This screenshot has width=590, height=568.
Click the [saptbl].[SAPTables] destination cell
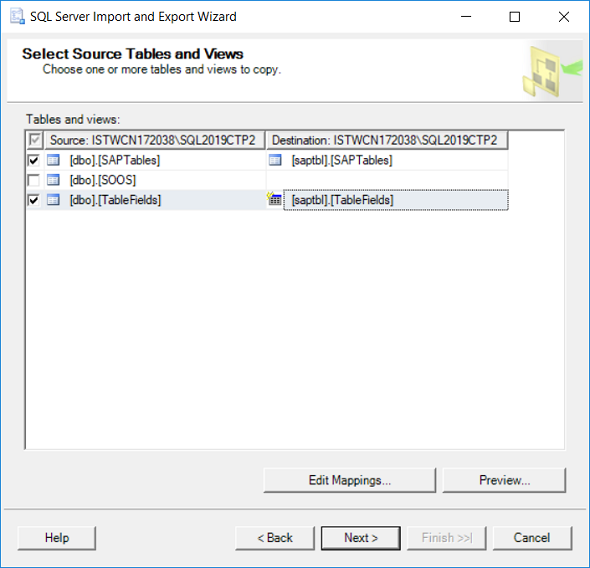point(387,161)
